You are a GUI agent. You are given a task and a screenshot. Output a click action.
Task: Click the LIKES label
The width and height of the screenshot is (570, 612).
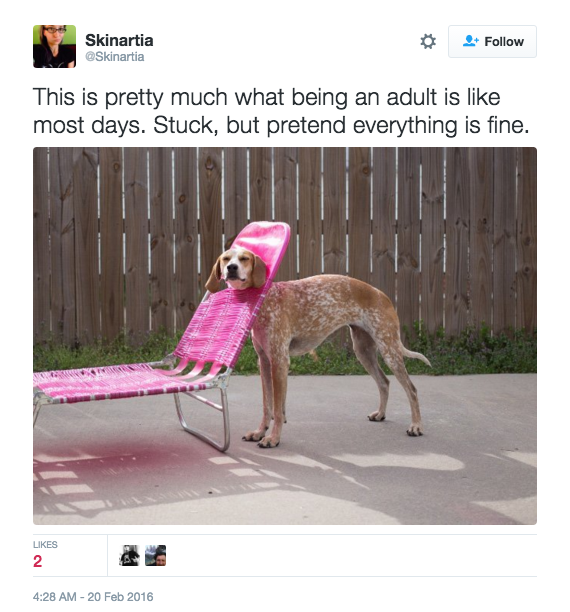click(x=45, y=544)
